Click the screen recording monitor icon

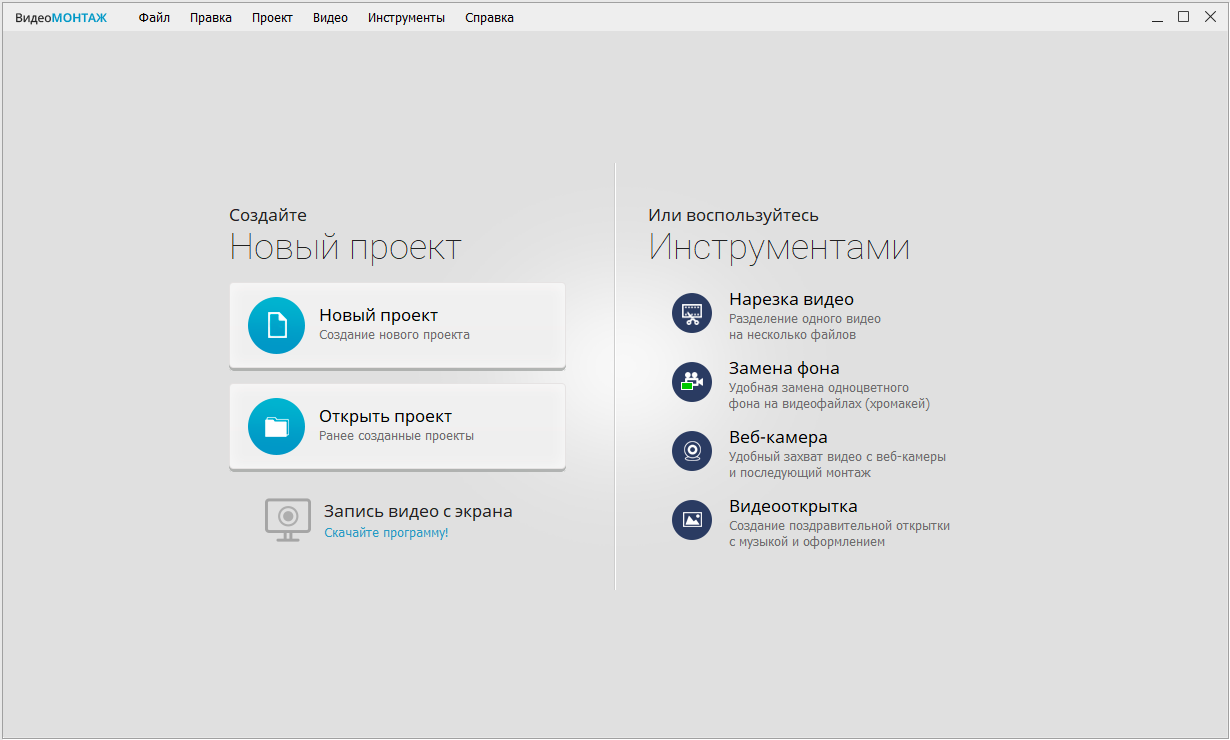point(287,519)
